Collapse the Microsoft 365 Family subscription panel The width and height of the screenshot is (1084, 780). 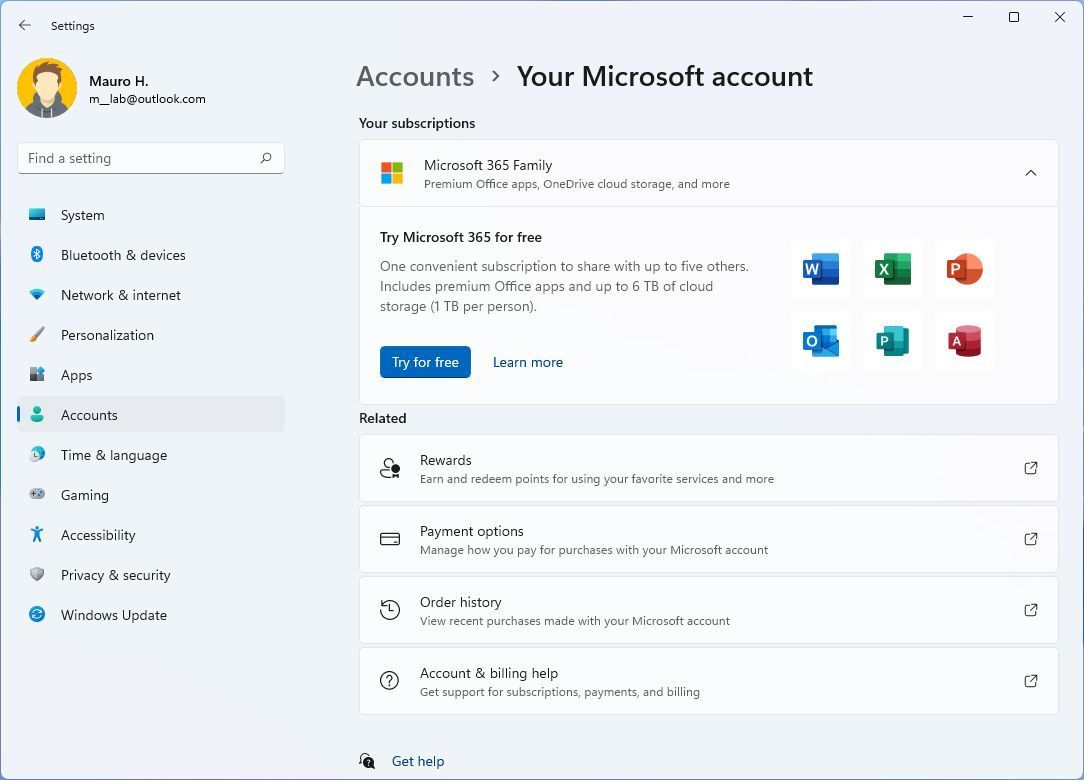(x=1031, y=172)
